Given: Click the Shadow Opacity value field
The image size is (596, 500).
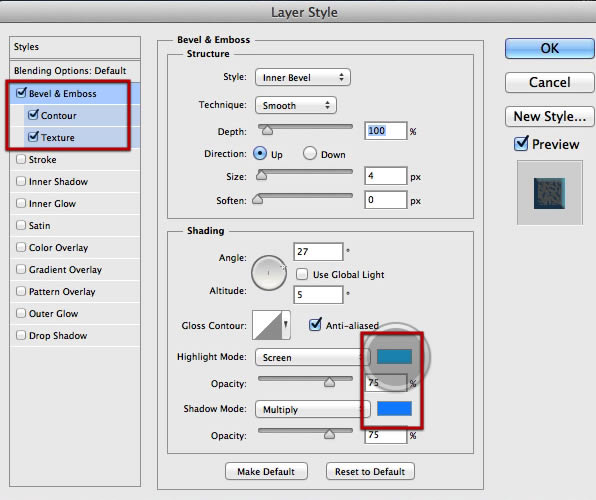Looking at the screenshot, I should tap(385, 435).
